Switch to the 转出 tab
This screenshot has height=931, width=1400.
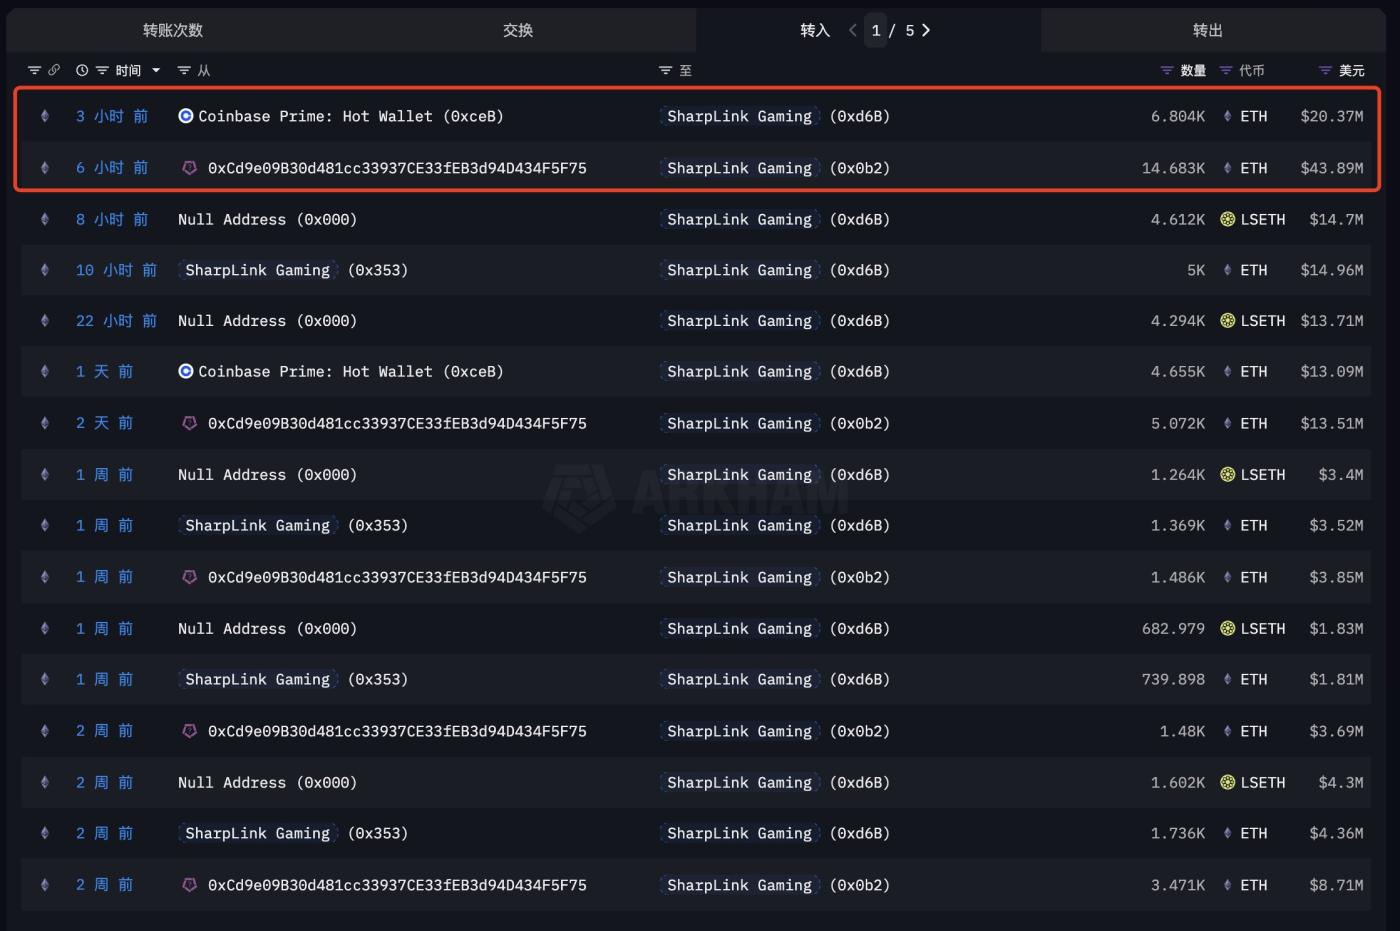[1208, 30]
